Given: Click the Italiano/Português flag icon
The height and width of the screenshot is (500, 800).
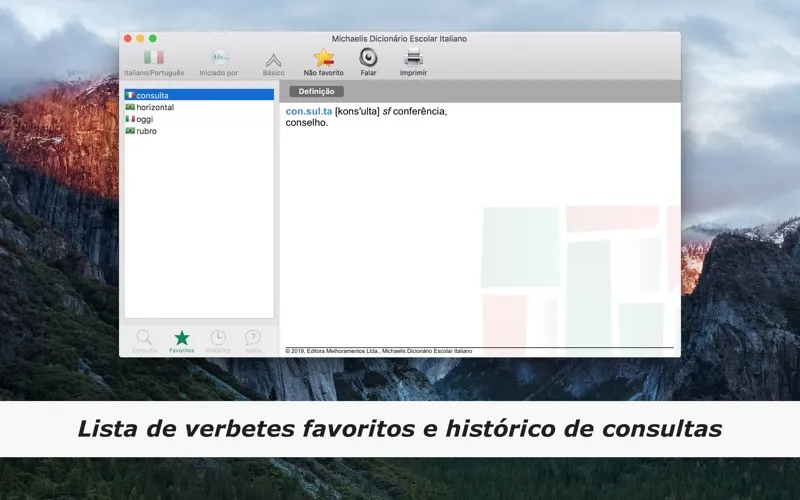Looking at the screenshot, I should 153,58.
